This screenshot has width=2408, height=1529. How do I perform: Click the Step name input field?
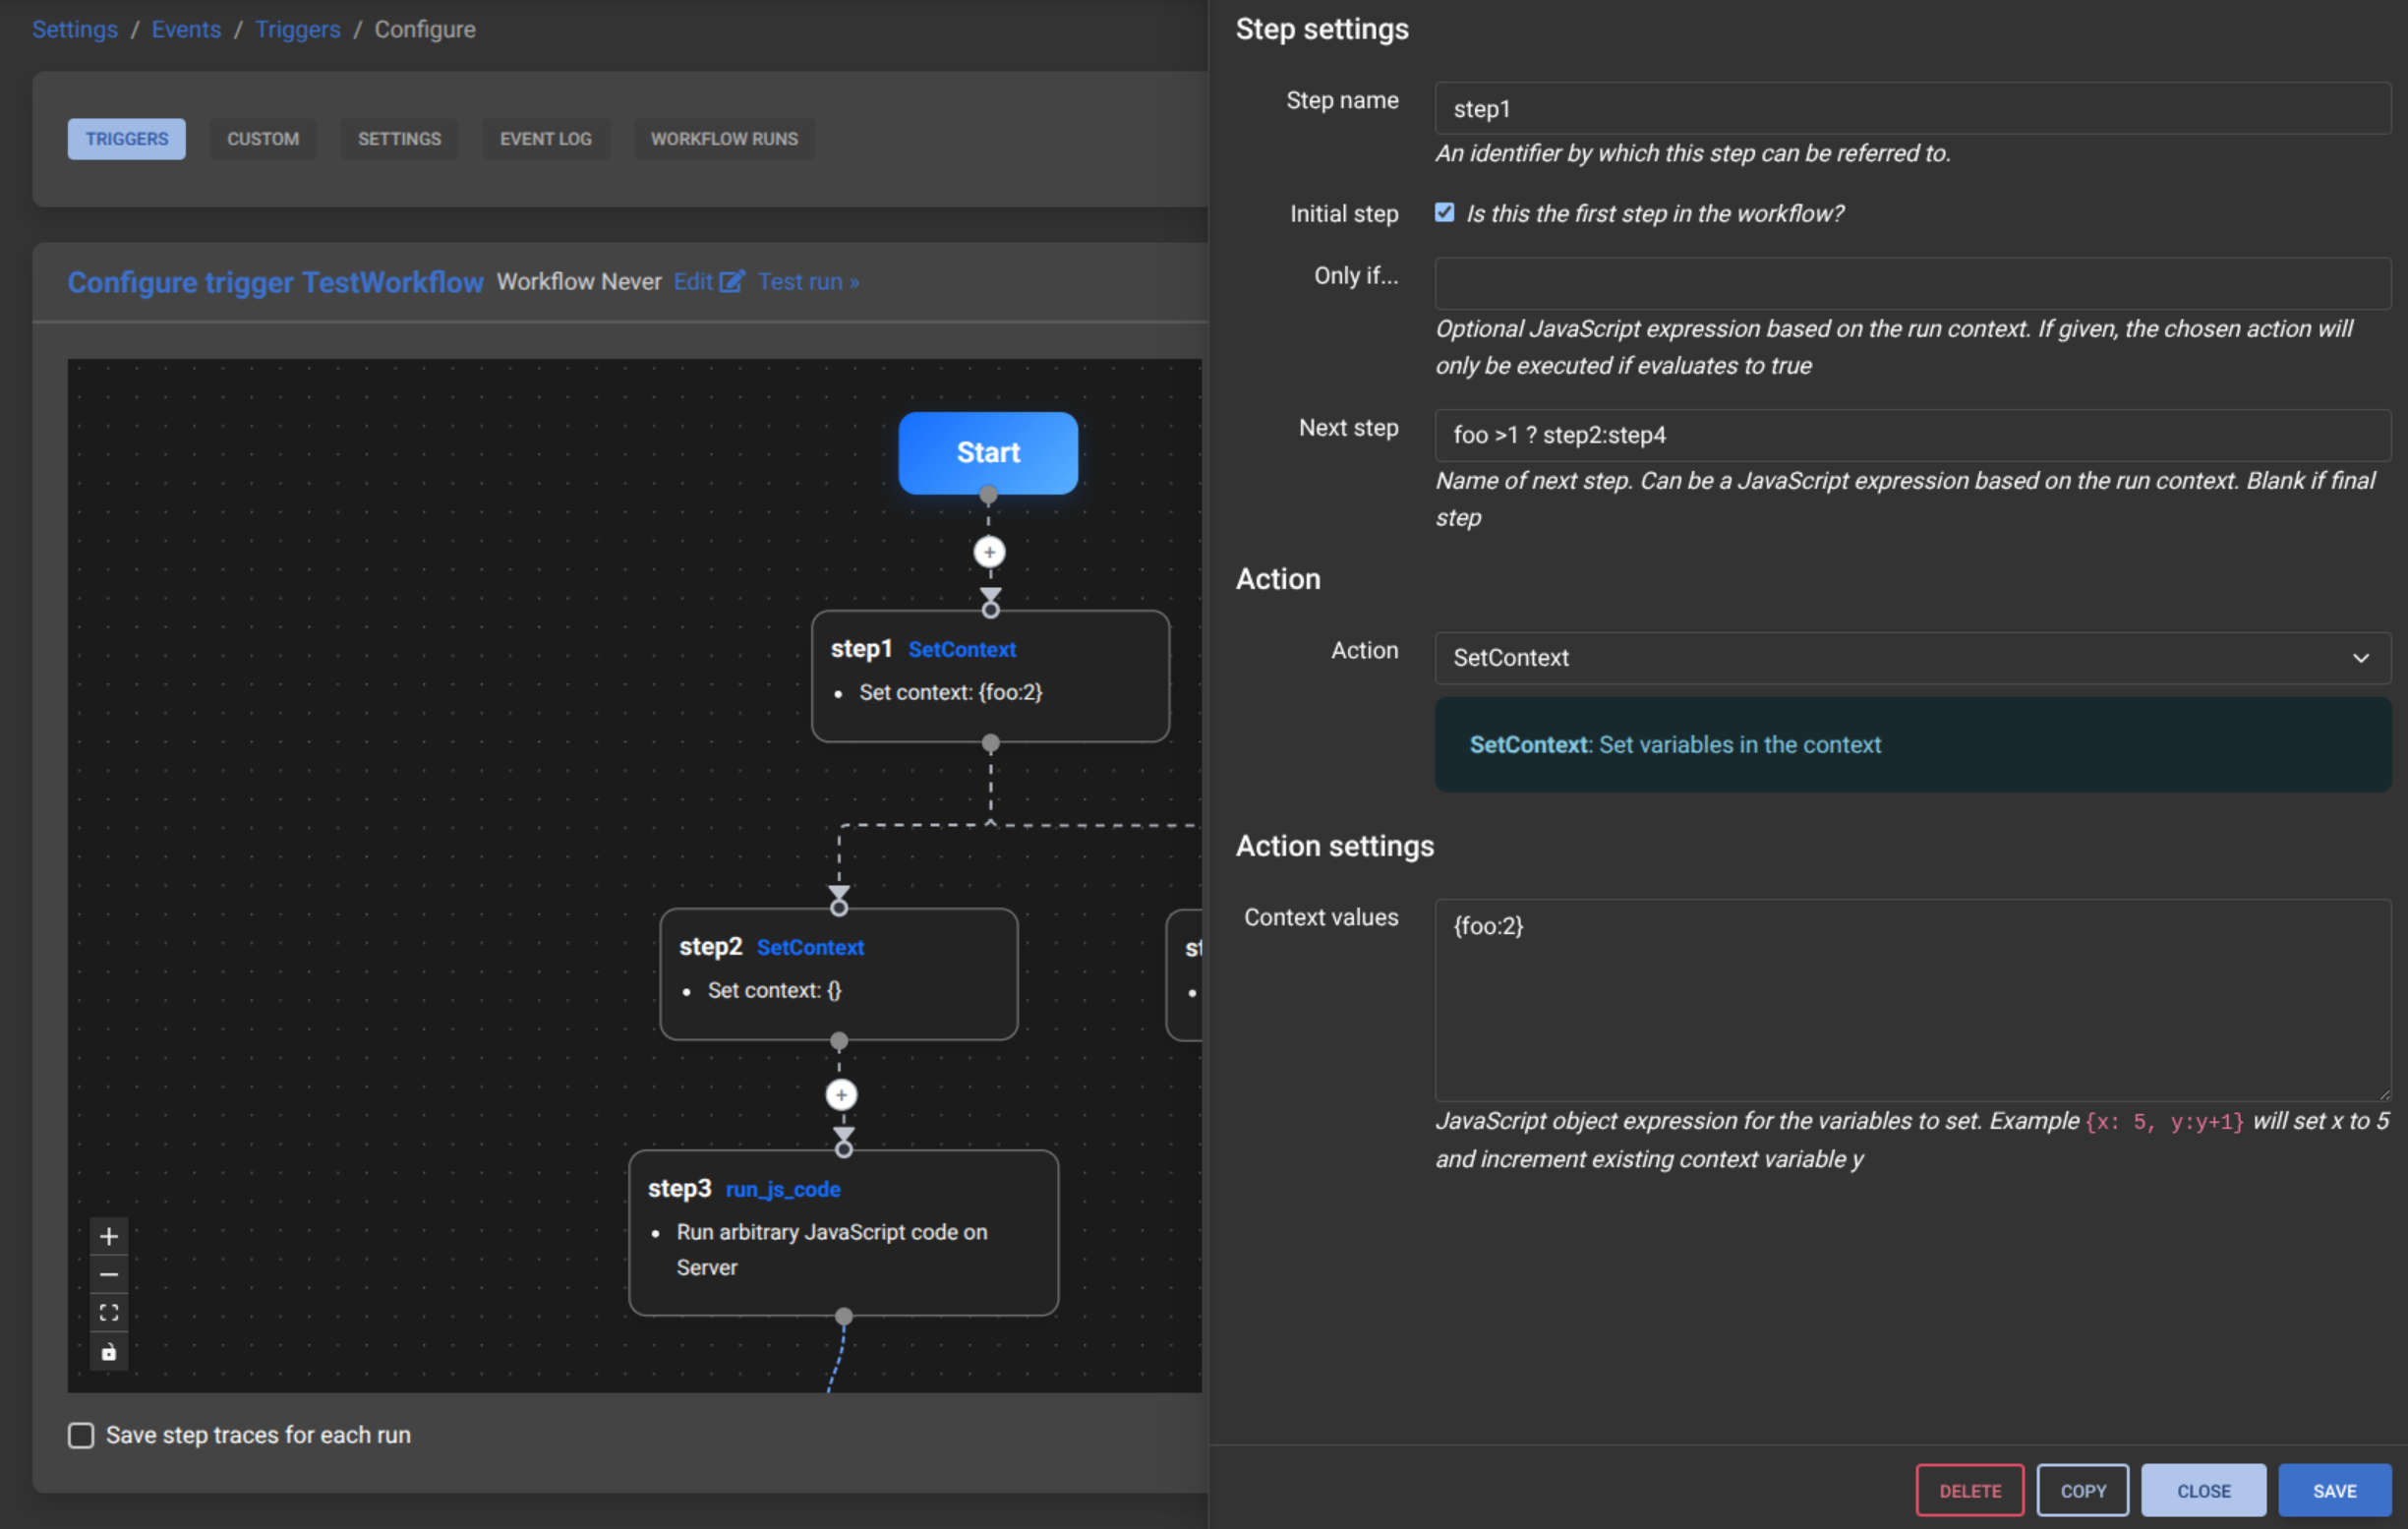(1912, 109)
